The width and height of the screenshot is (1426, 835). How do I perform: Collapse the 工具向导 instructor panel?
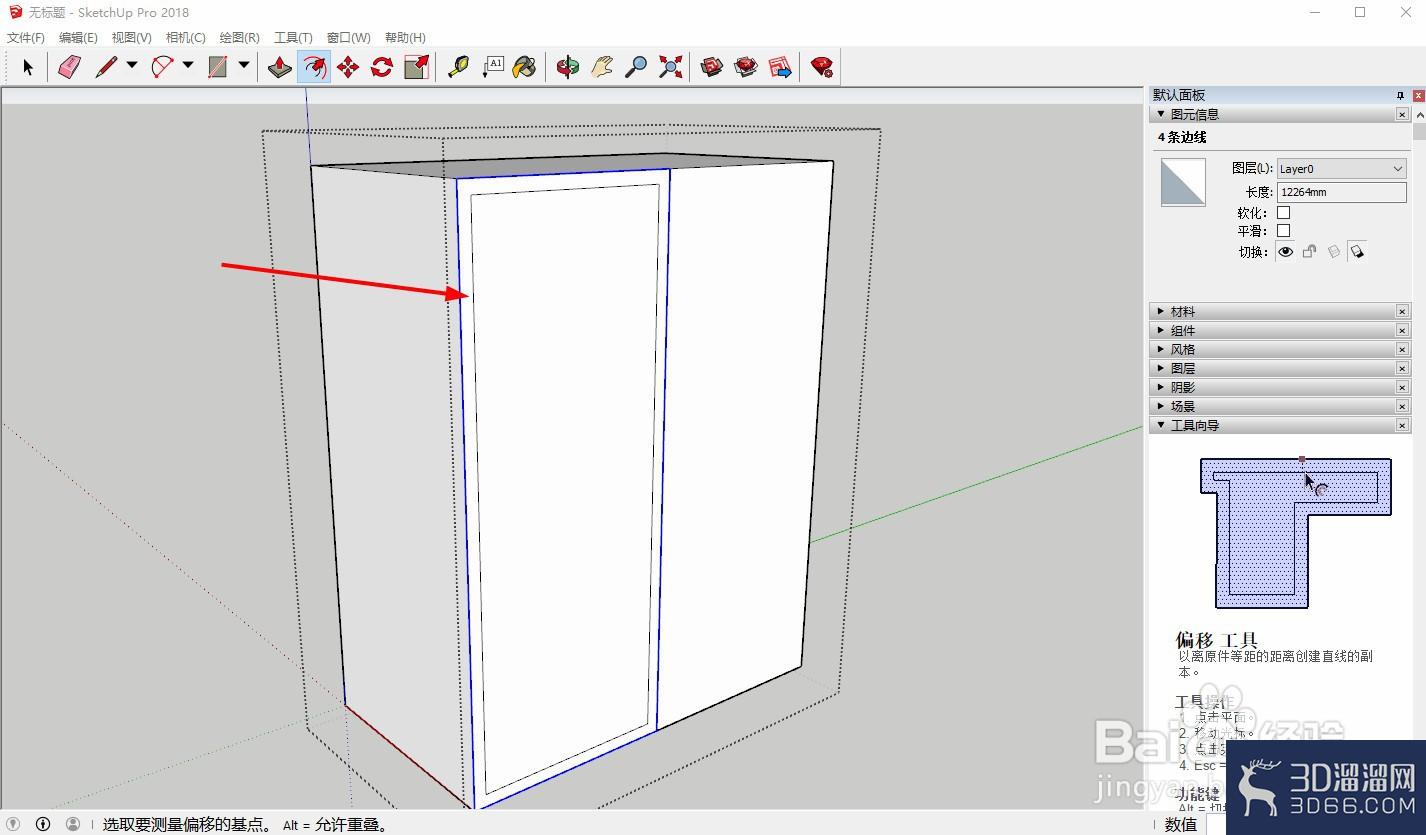(x=1161, y=425)
